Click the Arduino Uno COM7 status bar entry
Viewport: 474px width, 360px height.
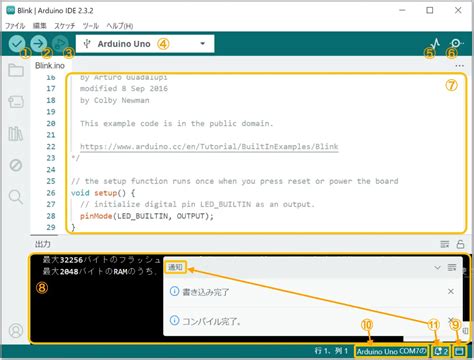point(391,351)
